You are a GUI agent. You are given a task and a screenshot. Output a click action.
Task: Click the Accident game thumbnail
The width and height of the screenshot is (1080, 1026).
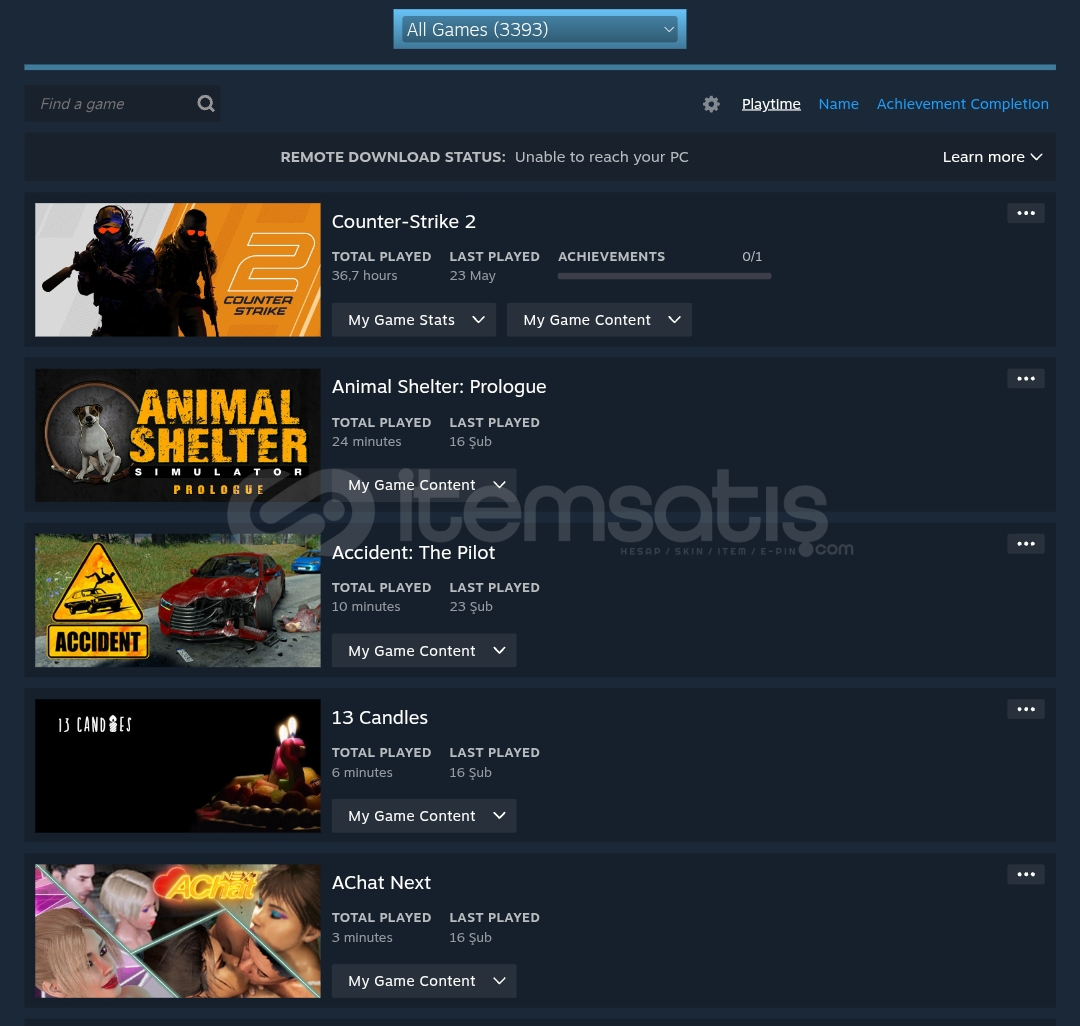[x=178, y=600]
